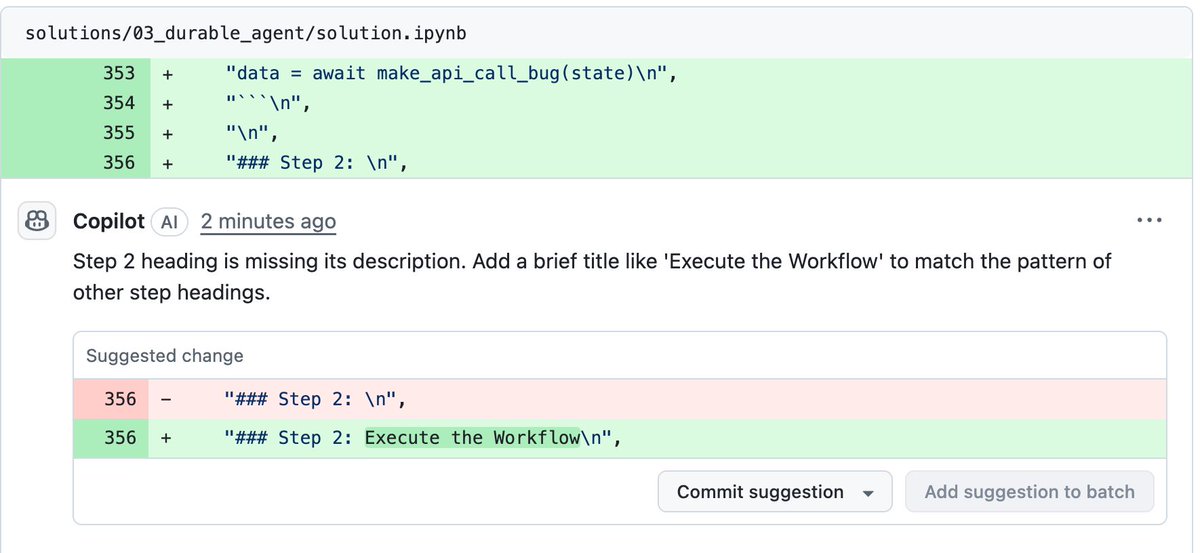Viewport: 1200px width, 553px height.
Task: Click the AI badge beside Copilot
Action: 169,222
